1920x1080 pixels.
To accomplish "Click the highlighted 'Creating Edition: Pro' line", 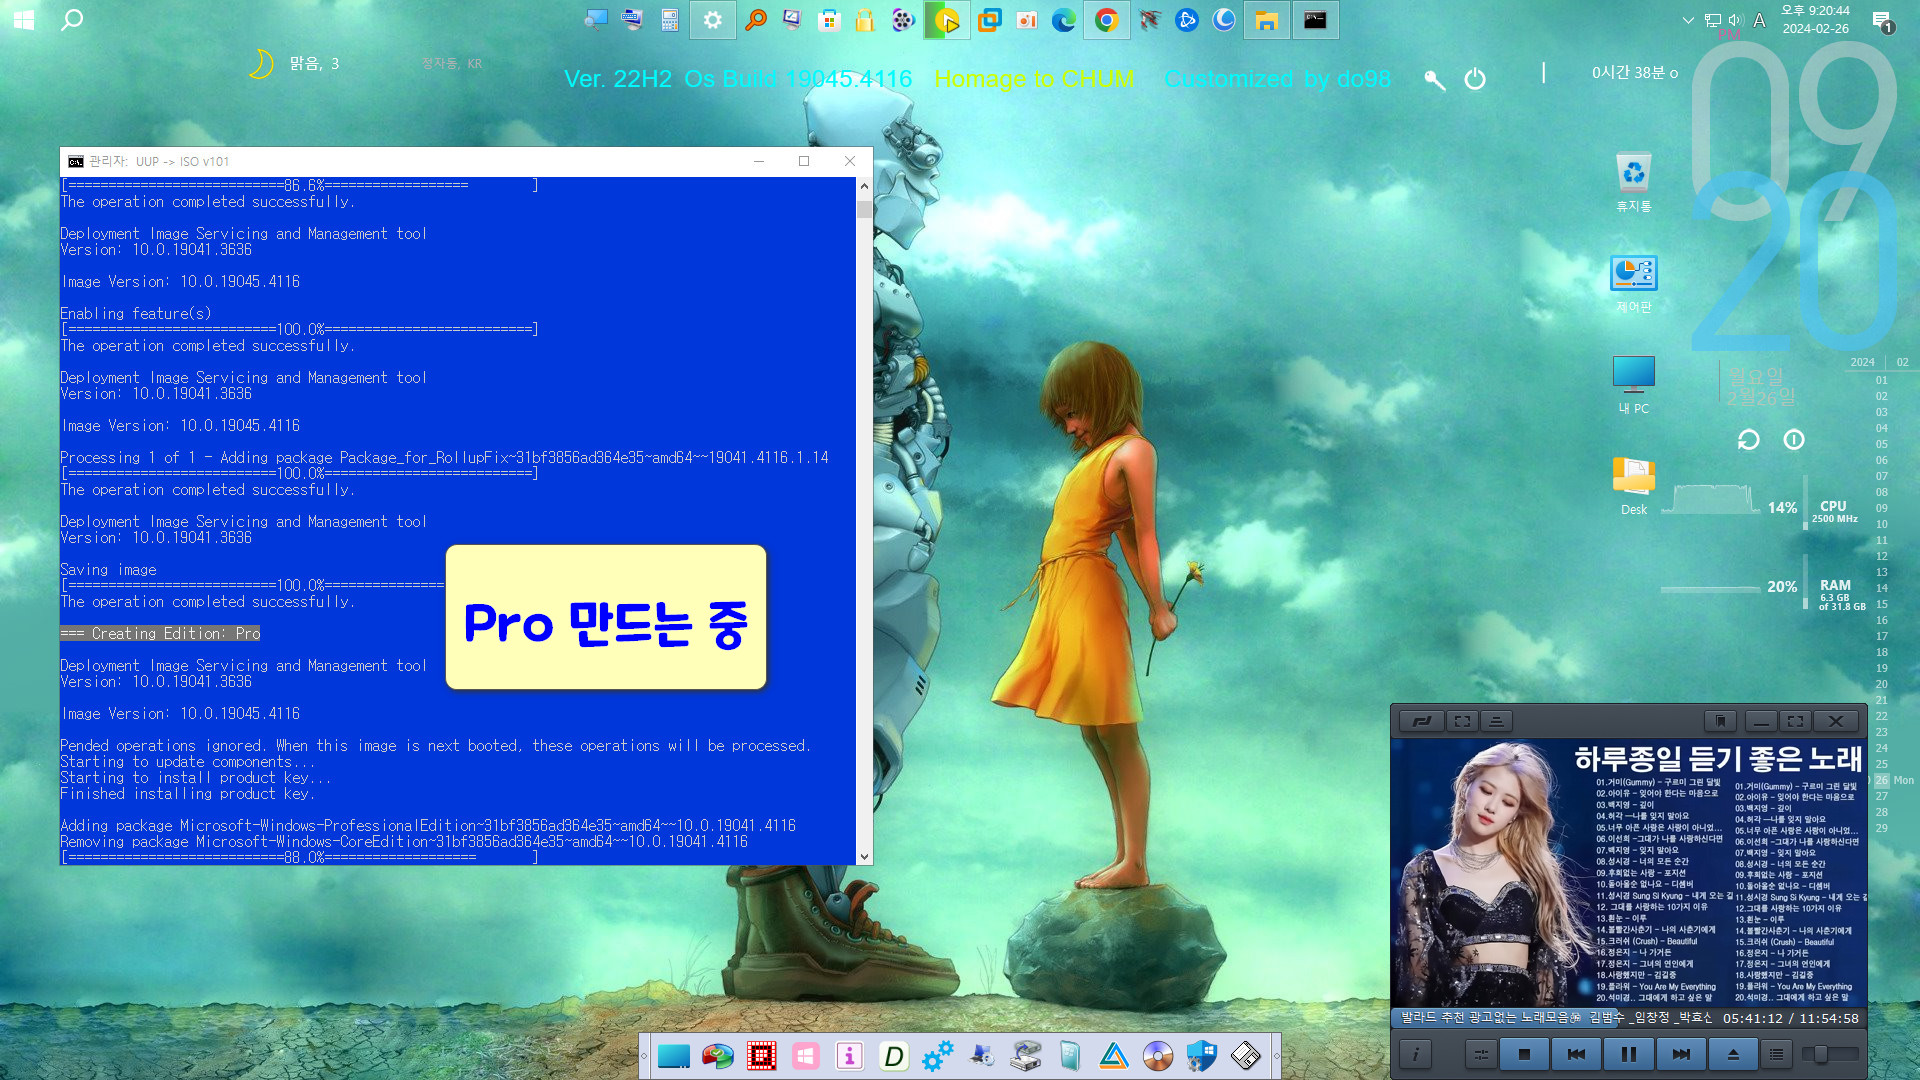I will [160, 633].
